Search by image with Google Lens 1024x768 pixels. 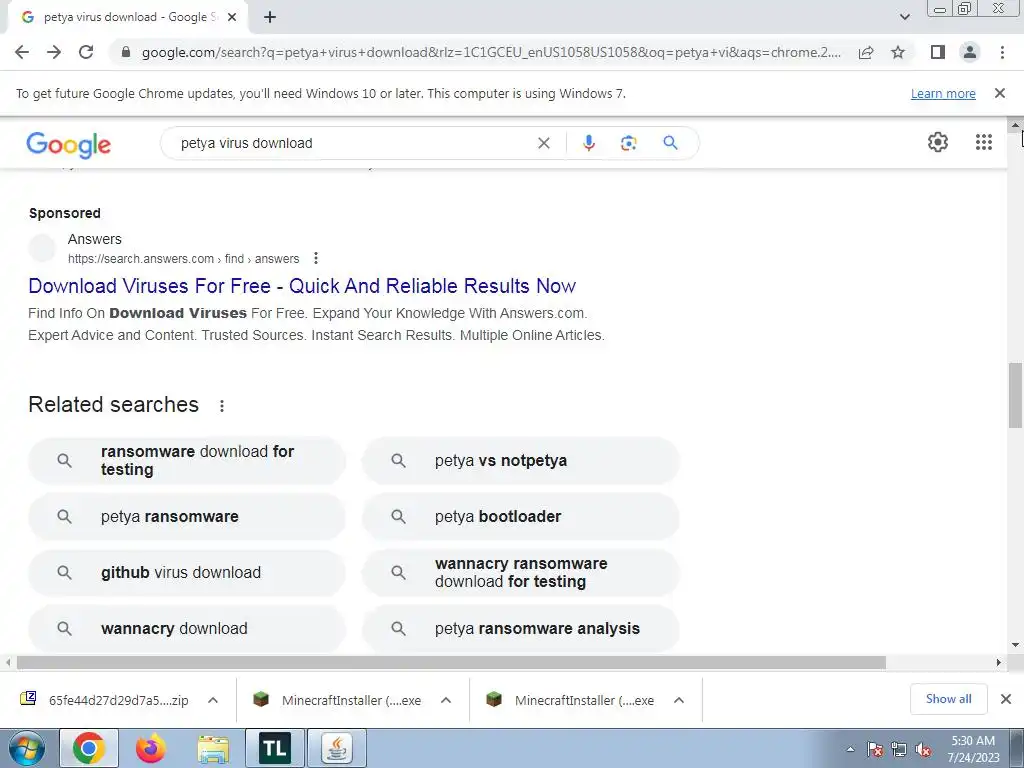[628, 143]
